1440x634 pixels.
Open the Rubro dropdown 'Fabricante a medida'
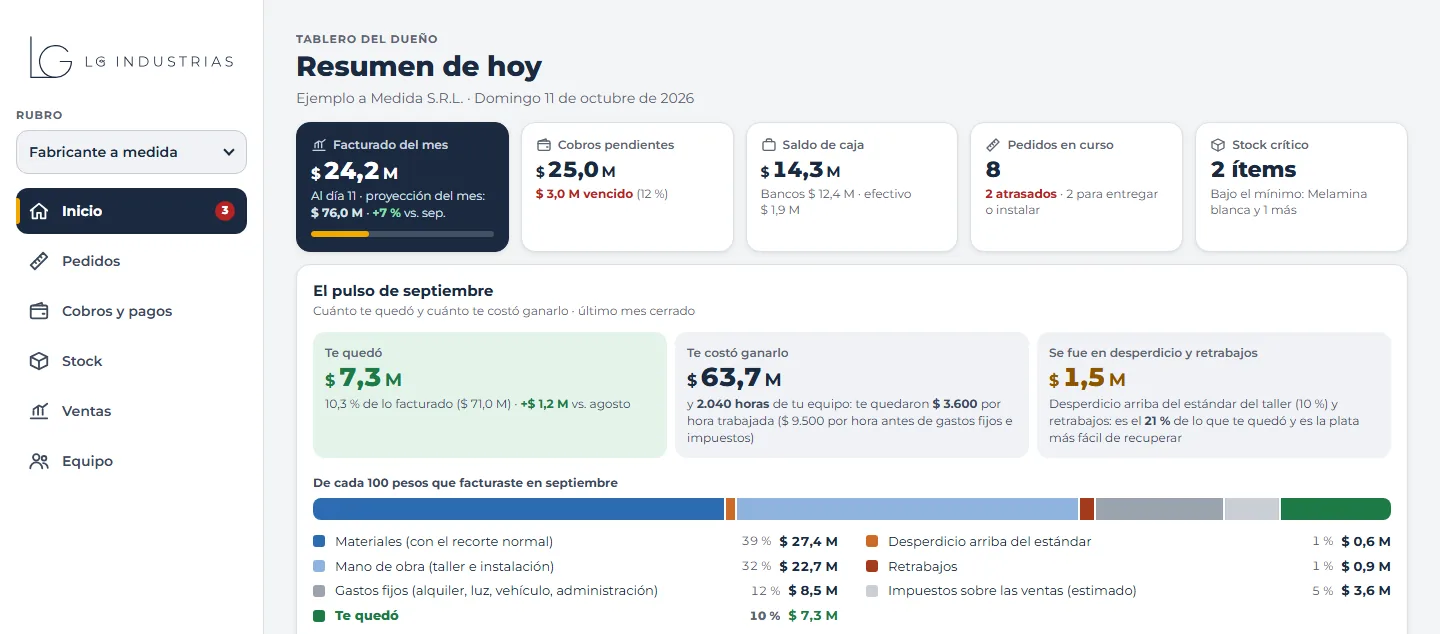click(131, 152)
